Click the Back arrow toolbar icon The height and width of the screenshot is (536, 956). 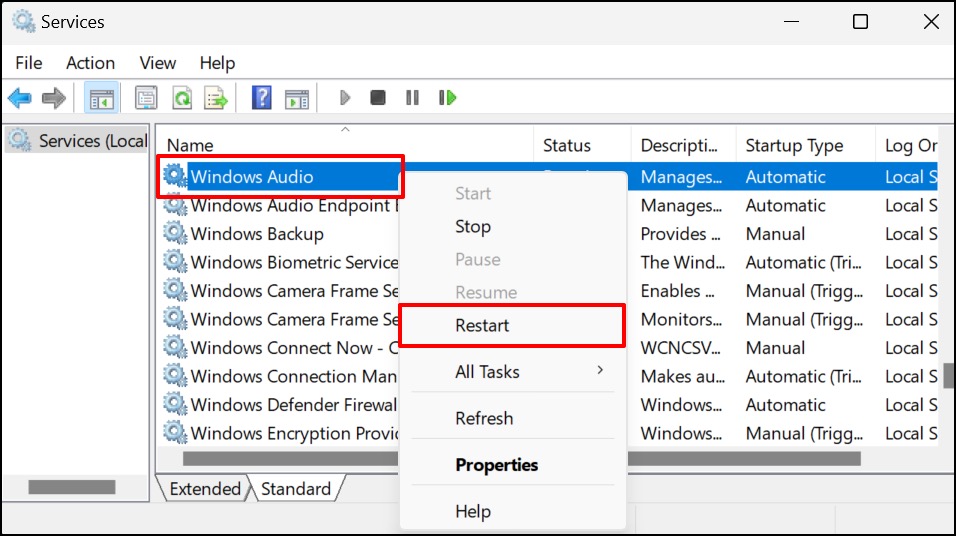pos(20,98)
